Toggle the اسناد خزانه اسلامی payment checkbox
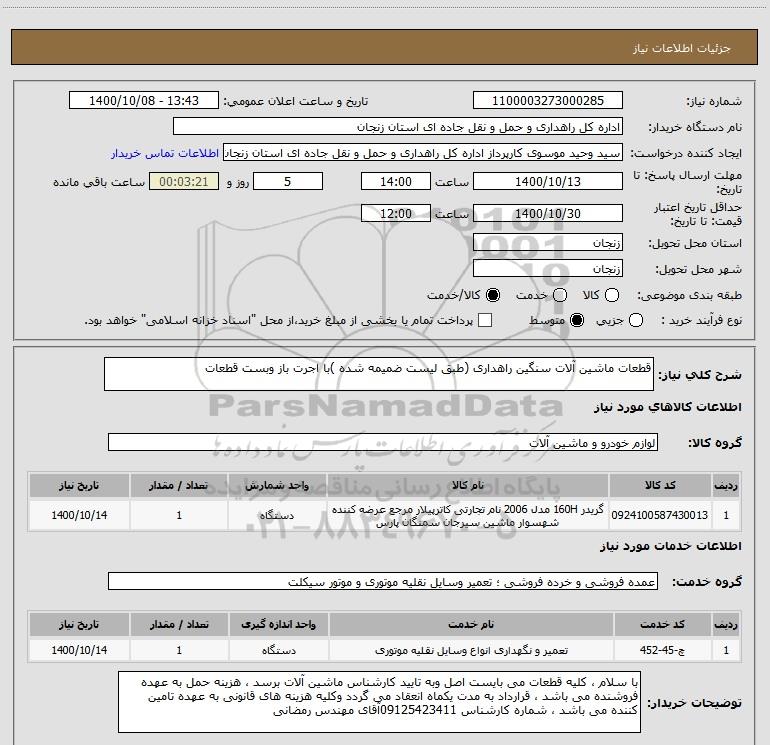Screen dimensions: 770x745 [485, 320]
